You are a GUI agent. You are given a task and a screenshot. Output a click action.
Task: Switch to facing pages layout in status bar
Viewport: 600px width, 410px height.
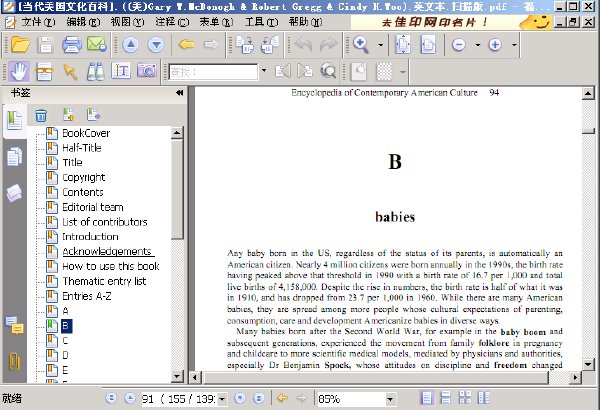(x=465, y=398)
